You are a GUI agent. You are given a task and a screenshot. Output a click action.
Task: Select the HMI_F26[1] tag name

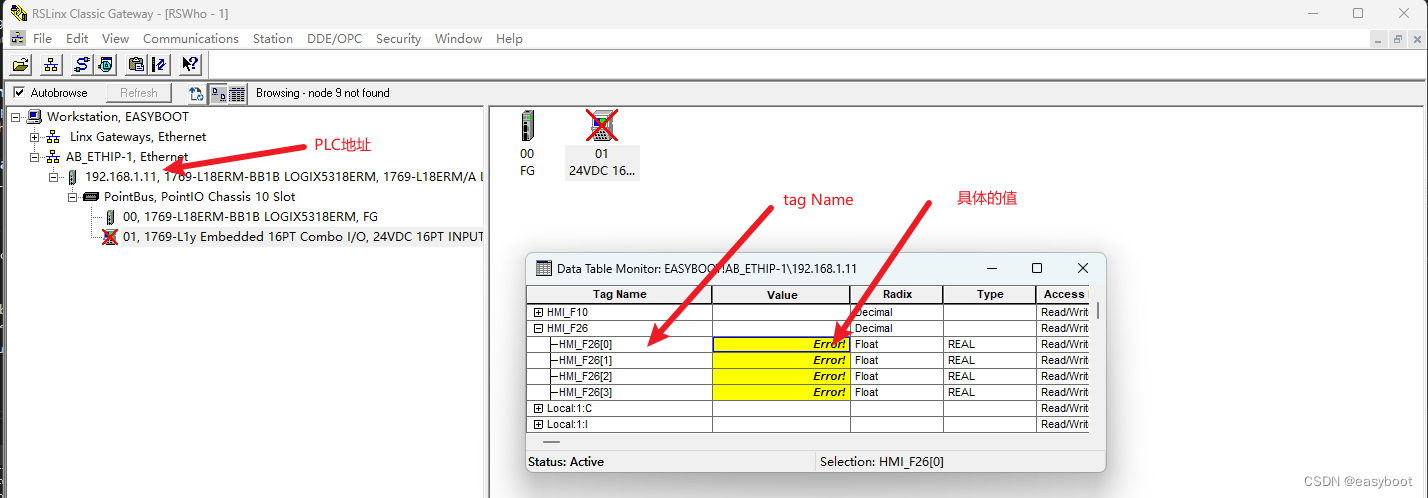[585, 360]
